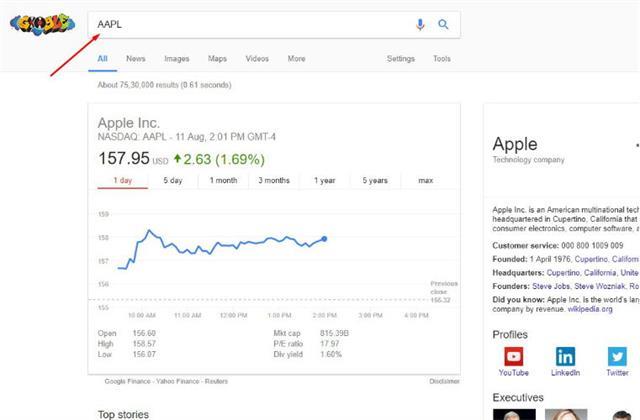
Task: Show the max range stock chart
Action: (x=426, y=180)
